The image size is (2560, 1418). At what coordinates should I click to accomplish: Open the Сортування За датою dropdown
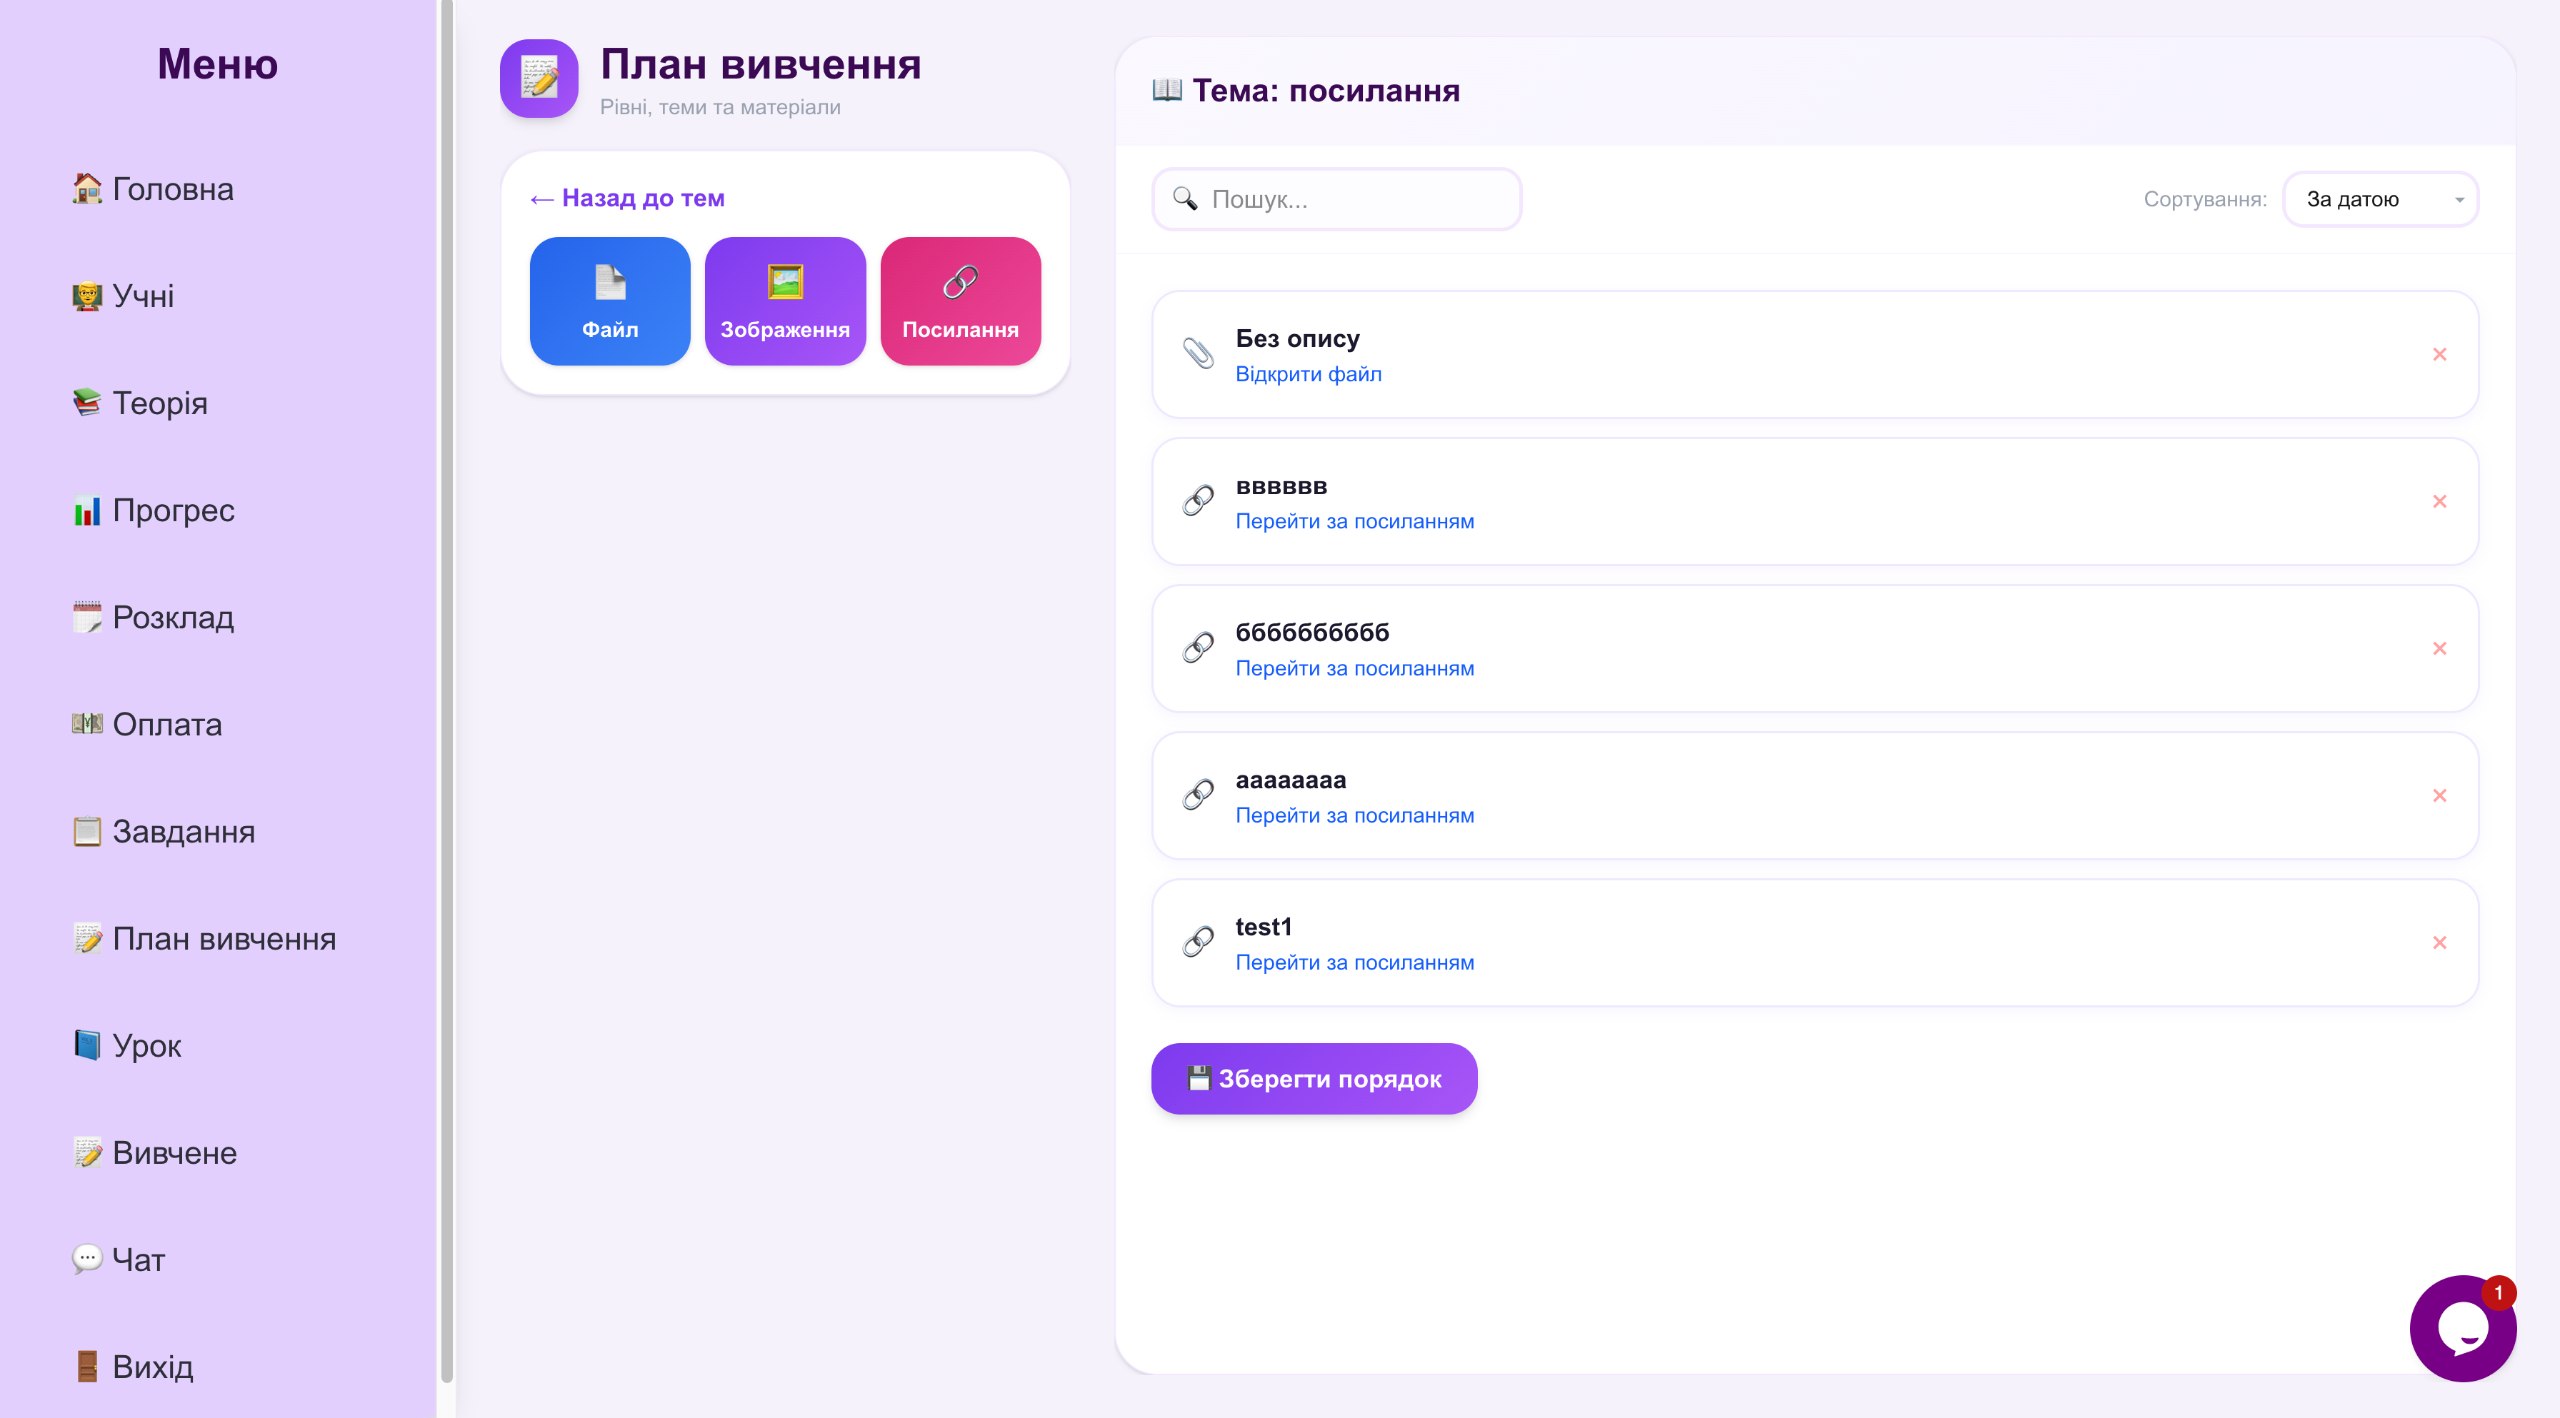[2381, 199]
